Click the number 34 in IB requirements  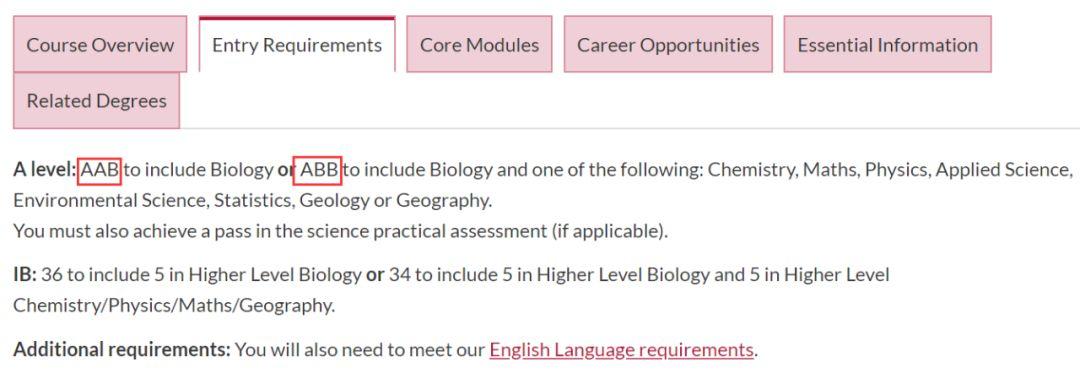(x=400, y=275)
